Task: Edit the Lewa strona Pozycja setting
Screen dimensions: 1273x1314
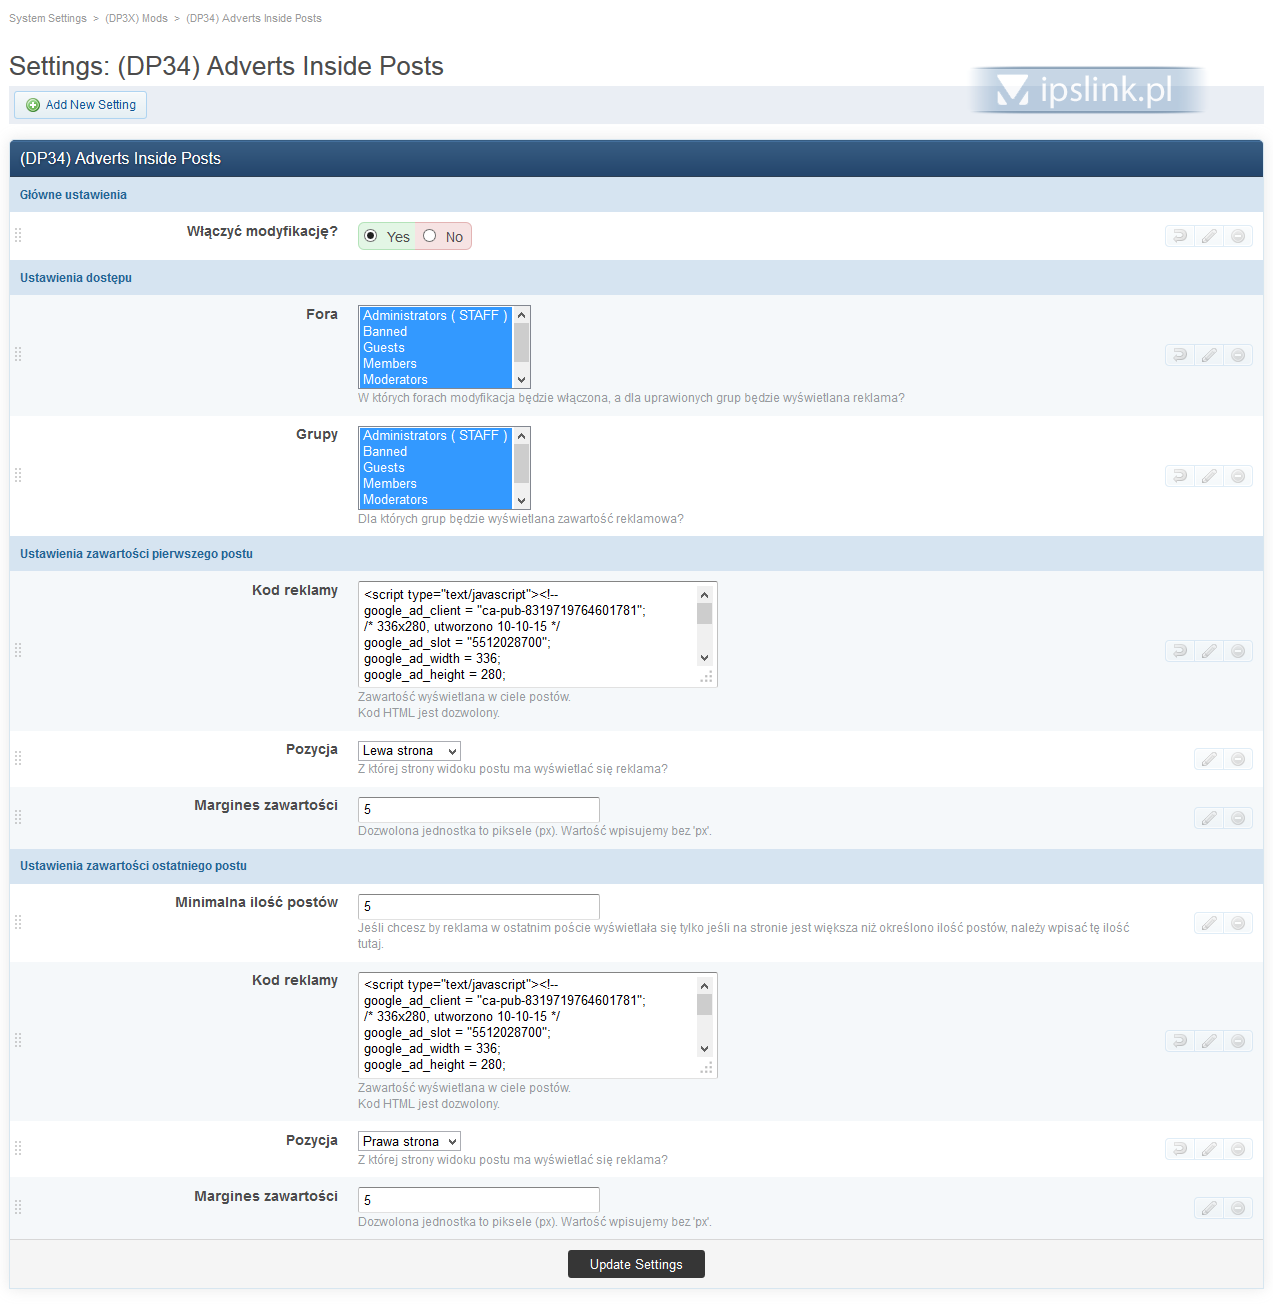Action: [x=1209, y=759]
